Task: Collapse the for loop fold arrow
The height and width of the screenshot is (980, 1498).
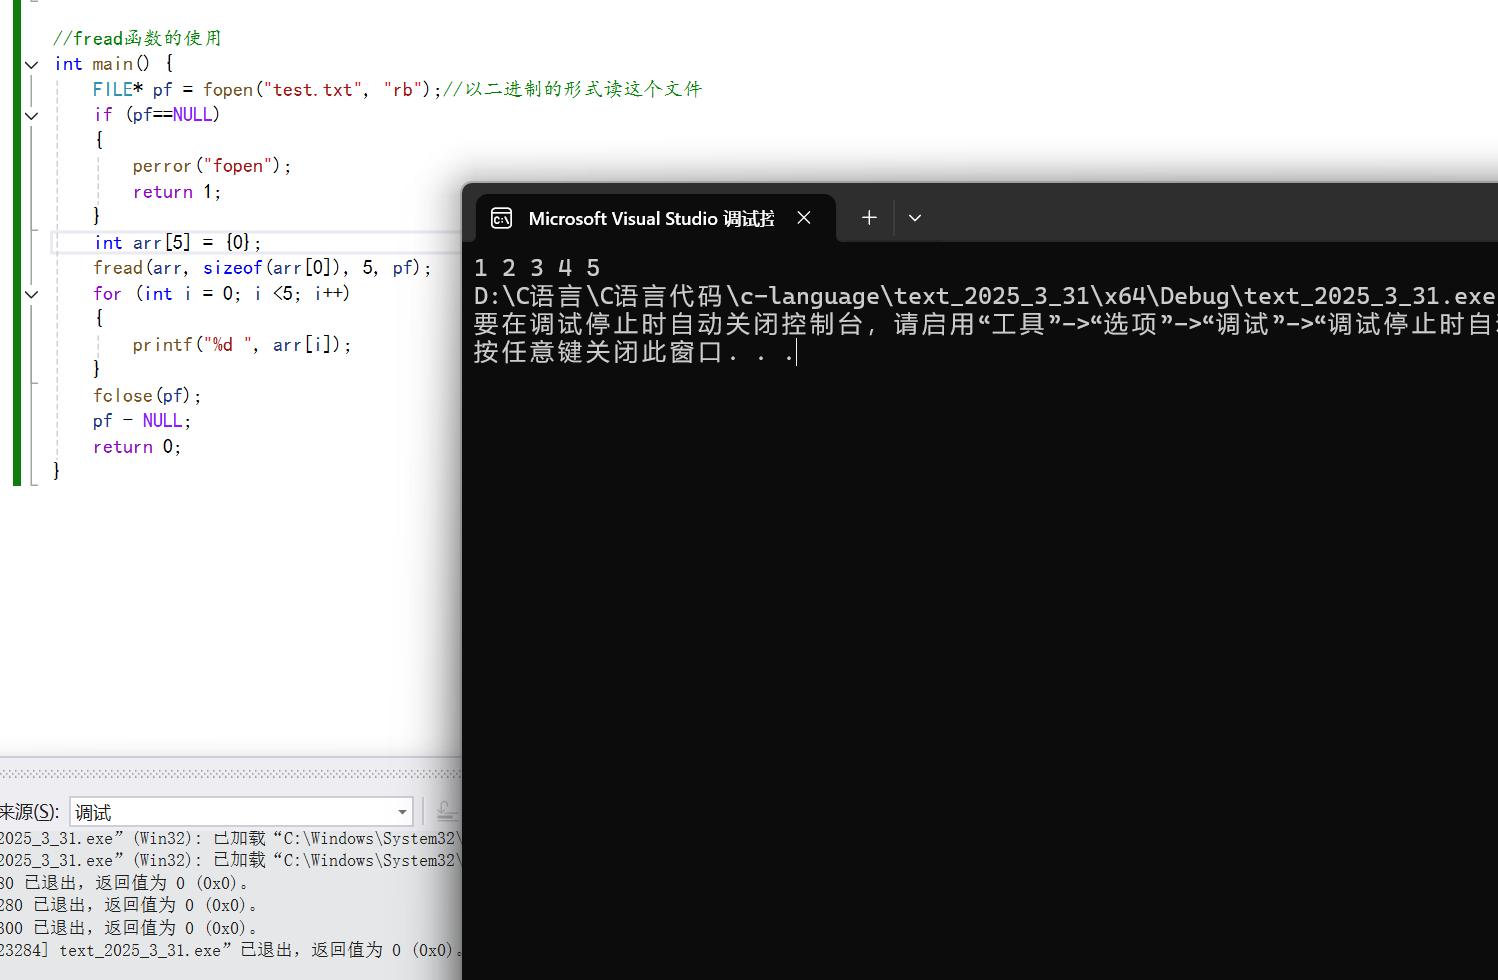Action: pos(32,295)
